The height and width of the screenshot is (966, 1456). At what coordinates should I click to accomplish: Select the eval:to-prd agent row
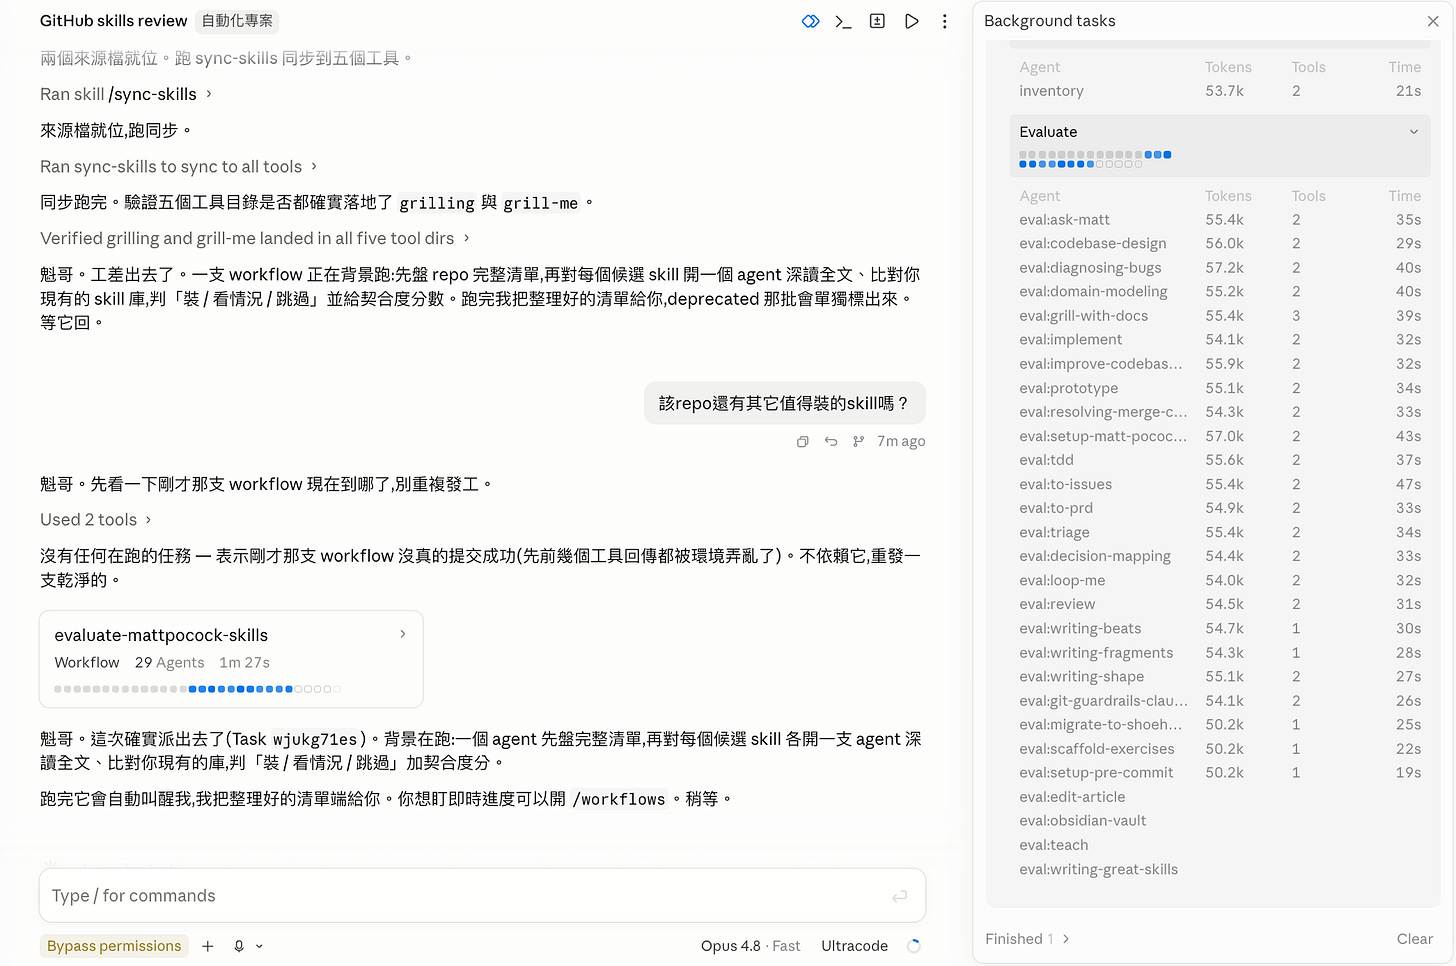(1220, 508)
